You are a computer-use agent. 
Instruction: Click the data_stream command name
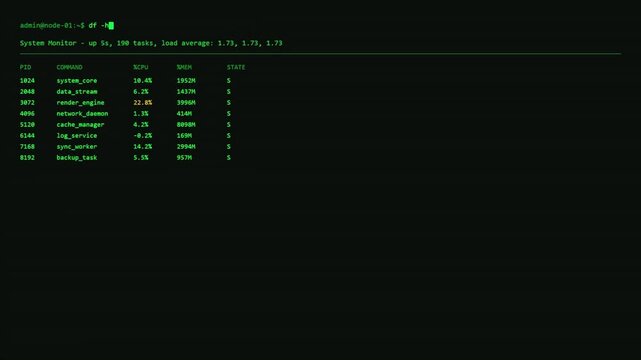[x=77, y=92]
